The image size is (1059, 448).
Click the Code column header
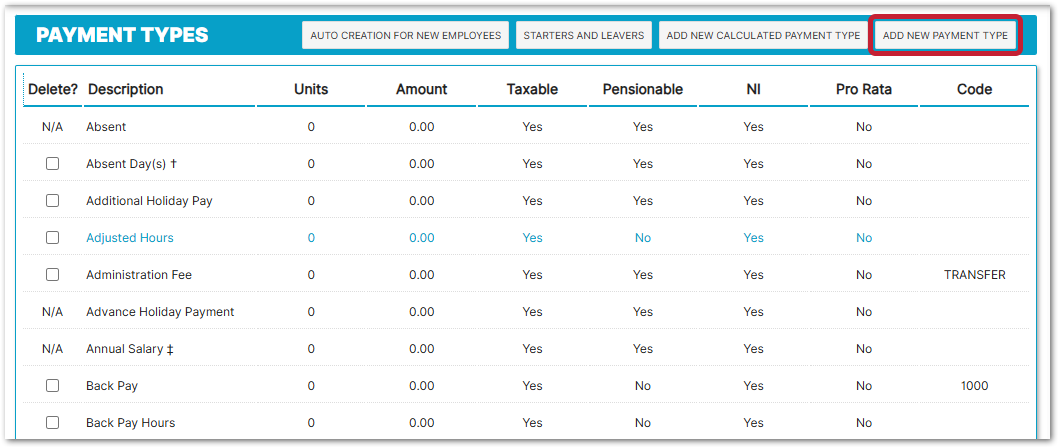pyautogui.click(x=974, y=89)
